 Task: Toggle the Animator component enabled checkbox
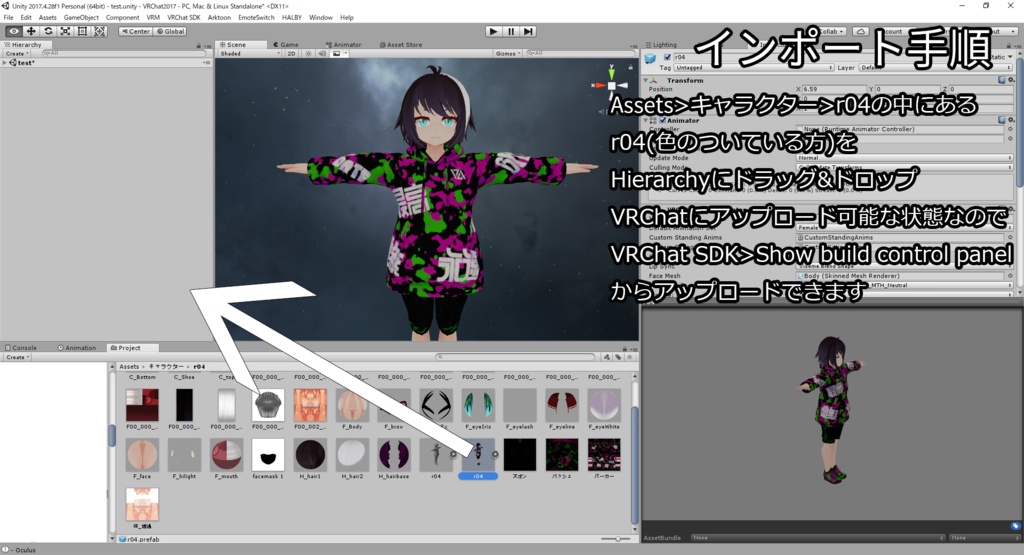(x=662, y=121)
